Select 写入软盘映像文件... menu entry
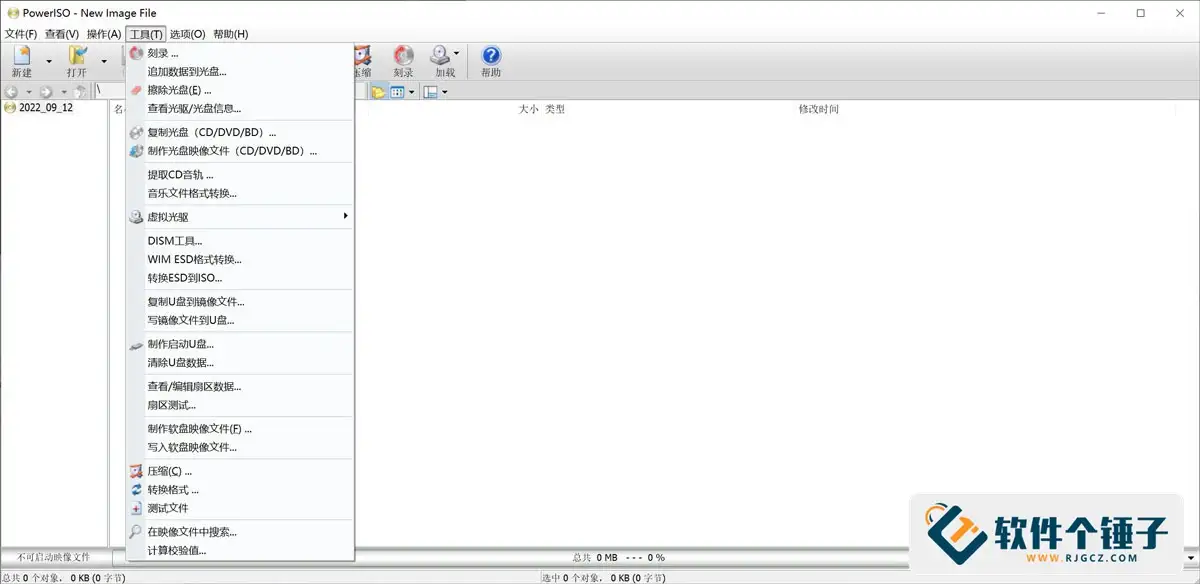The image size is (1200, 584). point(240,447)
